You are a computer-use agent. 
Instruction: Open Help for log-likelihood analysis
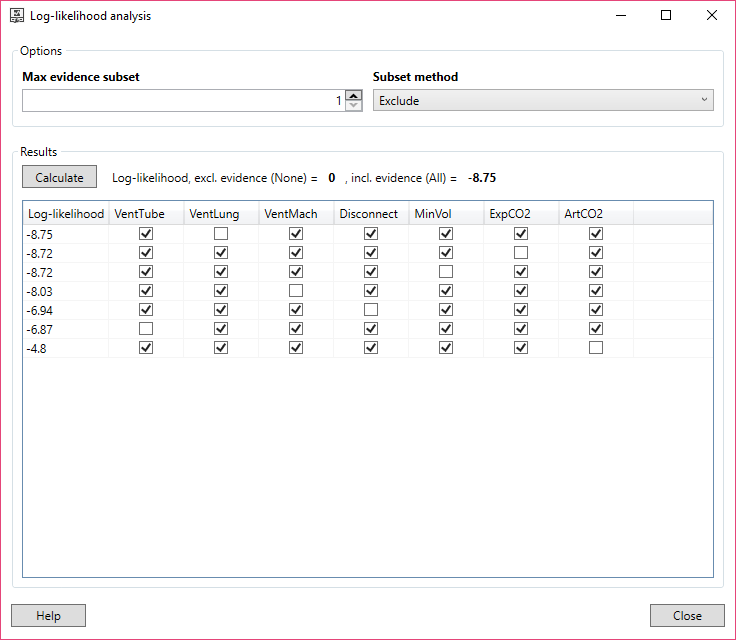[x=48, y=615]
